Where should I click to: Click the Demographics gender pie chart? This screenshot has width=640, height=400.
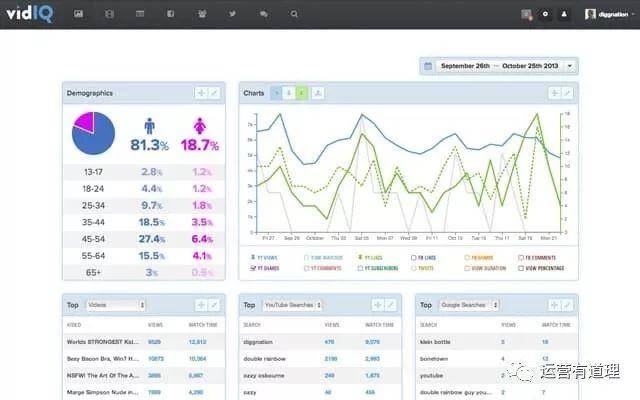tap(93, 133)
